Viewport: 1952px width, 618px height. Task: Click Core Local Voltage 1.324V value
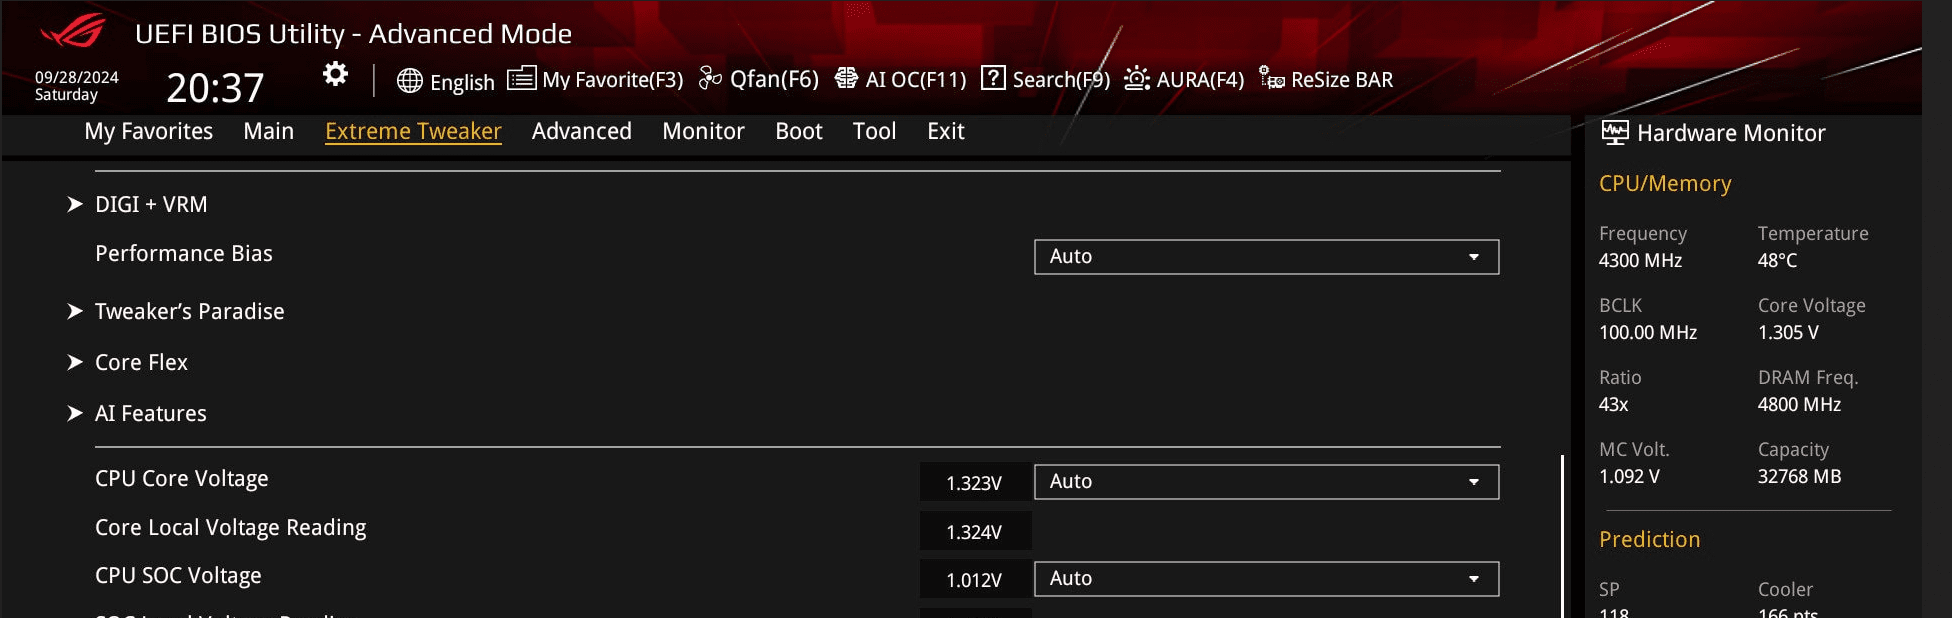tap(975, 532)
